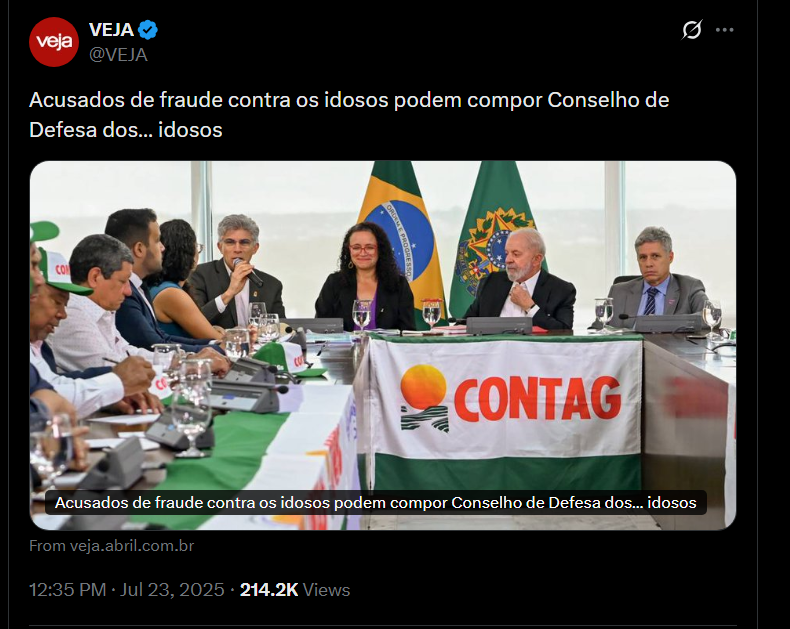Screen dimensions: 790x629
Task: View the 214.2K Views analytics
Action: pos(295,590)
